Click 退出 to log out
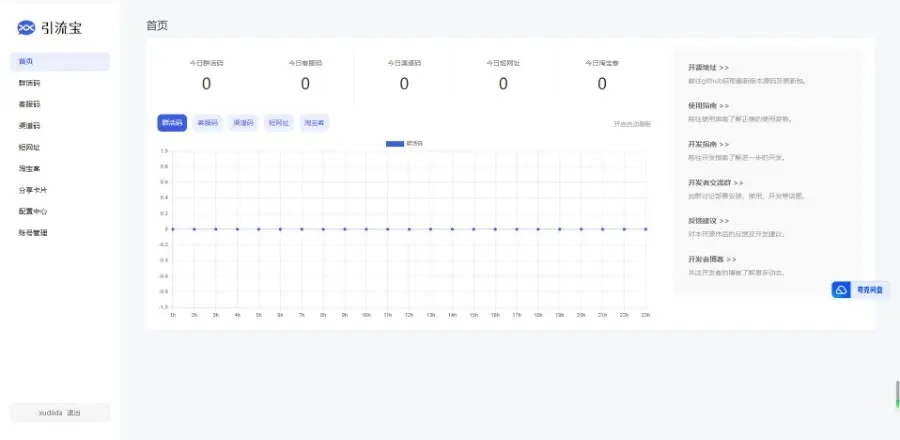The width and height of the screenshot is (900, 440). 73,413
